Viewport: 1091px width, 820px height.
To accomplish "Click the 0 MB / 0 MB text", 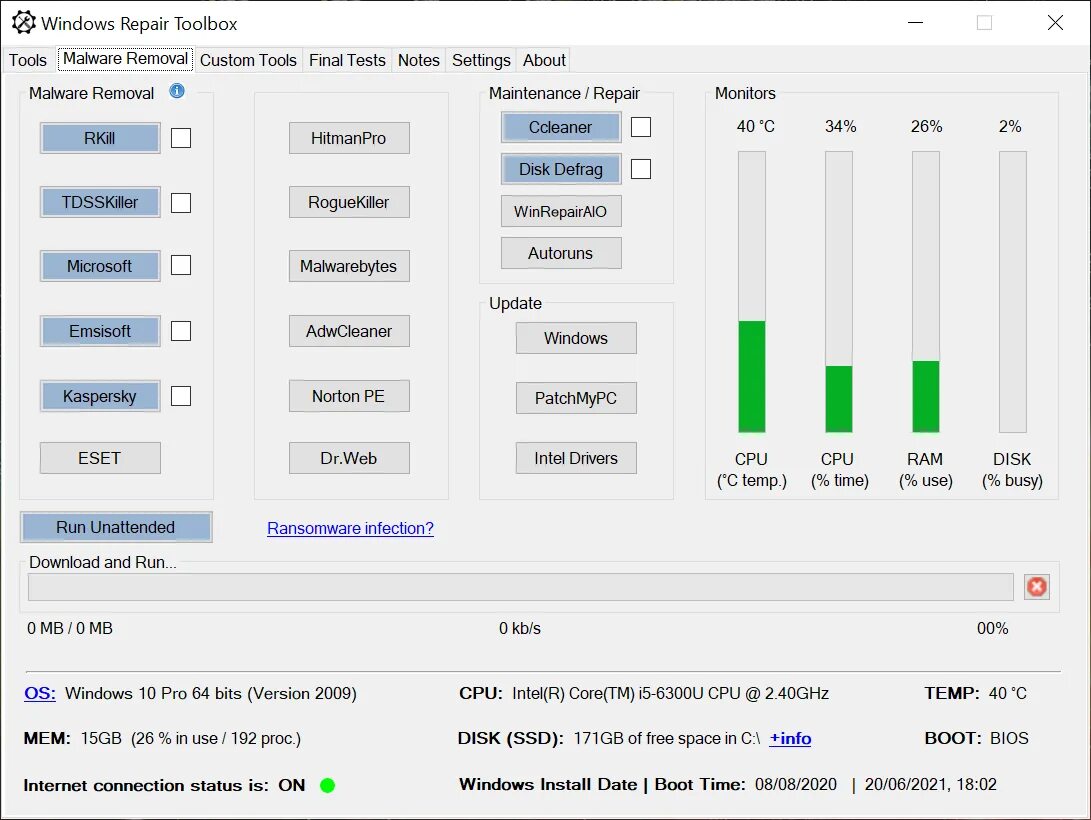I will tap(70, 629).
